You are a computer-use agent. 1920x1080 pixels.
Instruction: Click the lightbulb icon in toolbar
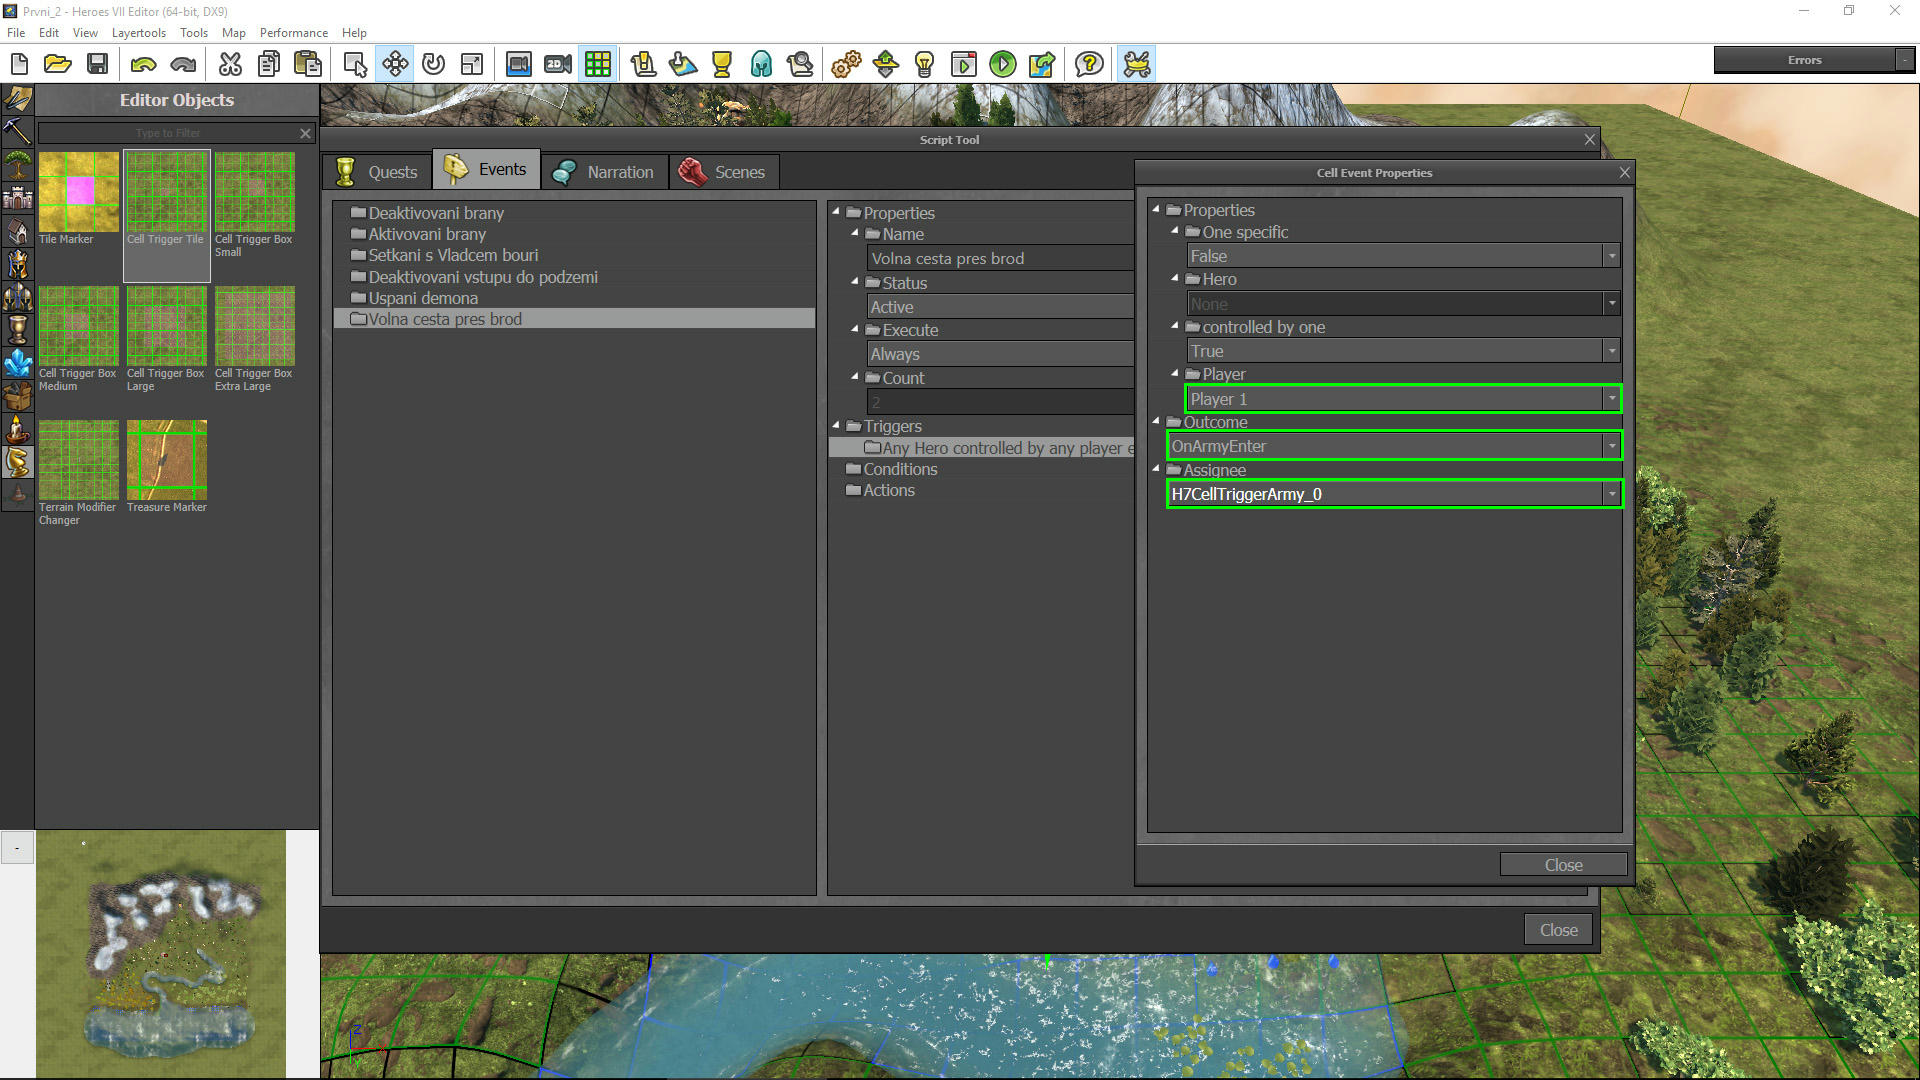point(924,64)
